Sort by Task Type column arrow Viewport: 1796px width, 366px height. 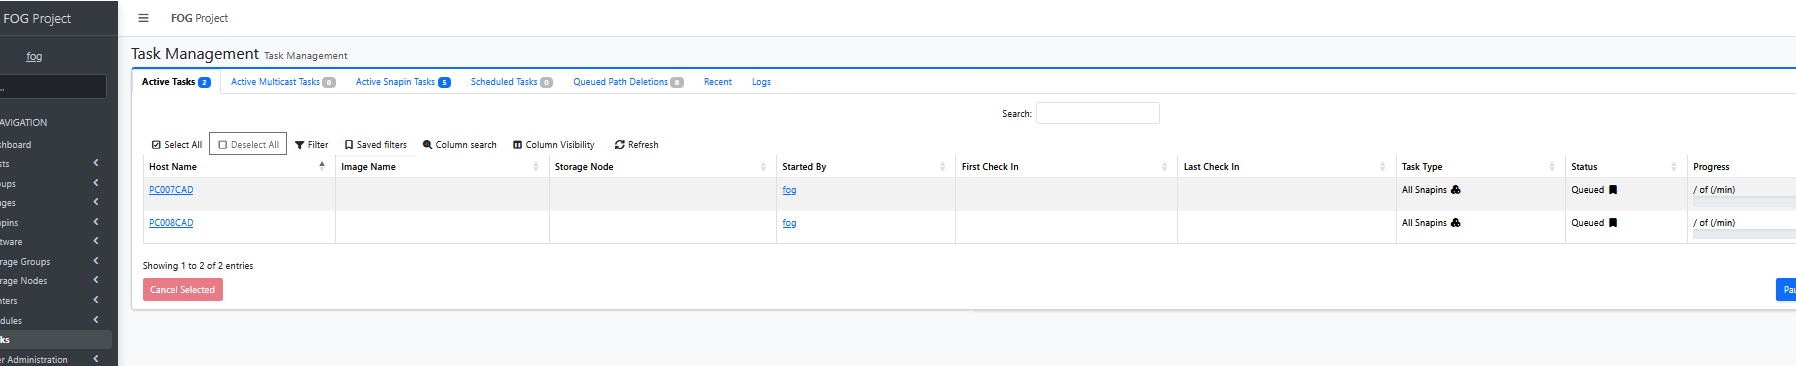[x=1552, y=166]
